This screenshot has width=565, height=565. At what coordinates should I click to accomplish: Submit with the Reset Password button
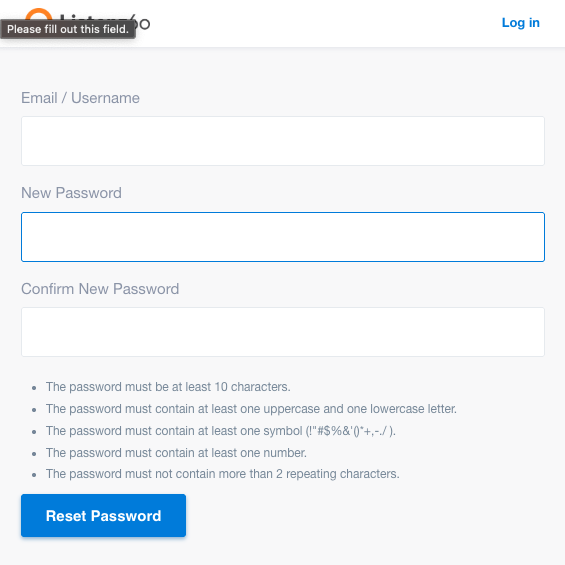[103, 515]
